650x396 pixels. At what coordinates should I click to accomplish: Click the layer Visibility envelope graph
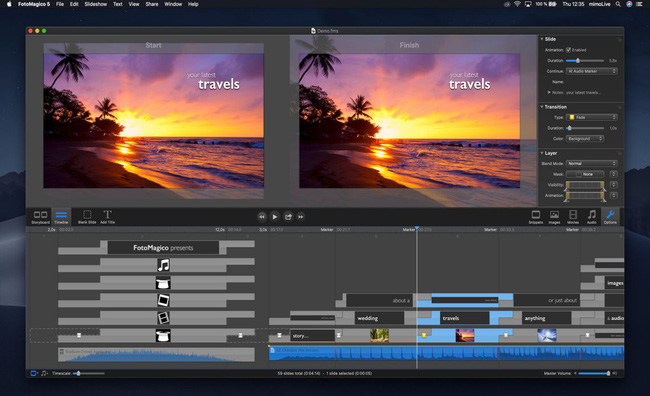[x=585, y=186]
